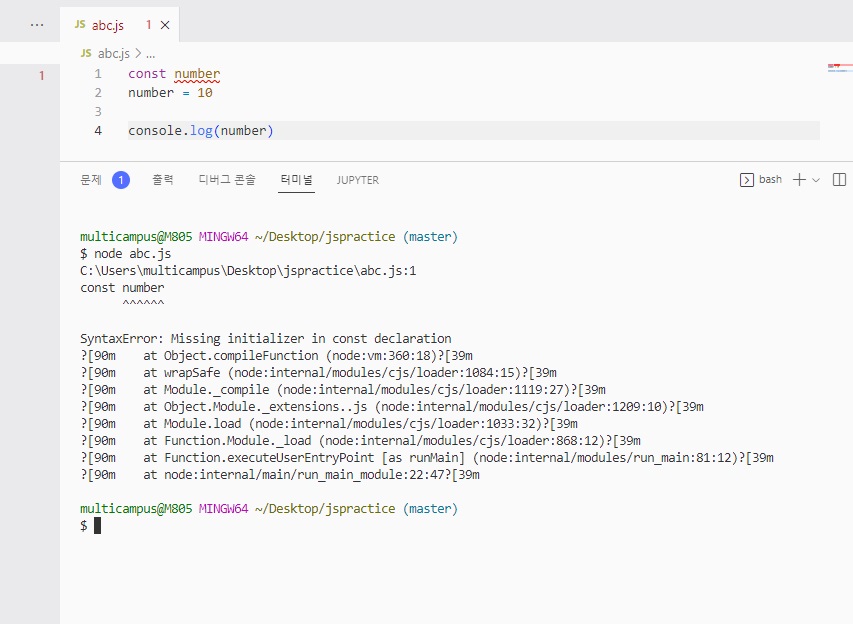The image size is (853, 624).
Task: Click the problems count badge showing 1
Action: pyautogui.click(x=121, y=180)
